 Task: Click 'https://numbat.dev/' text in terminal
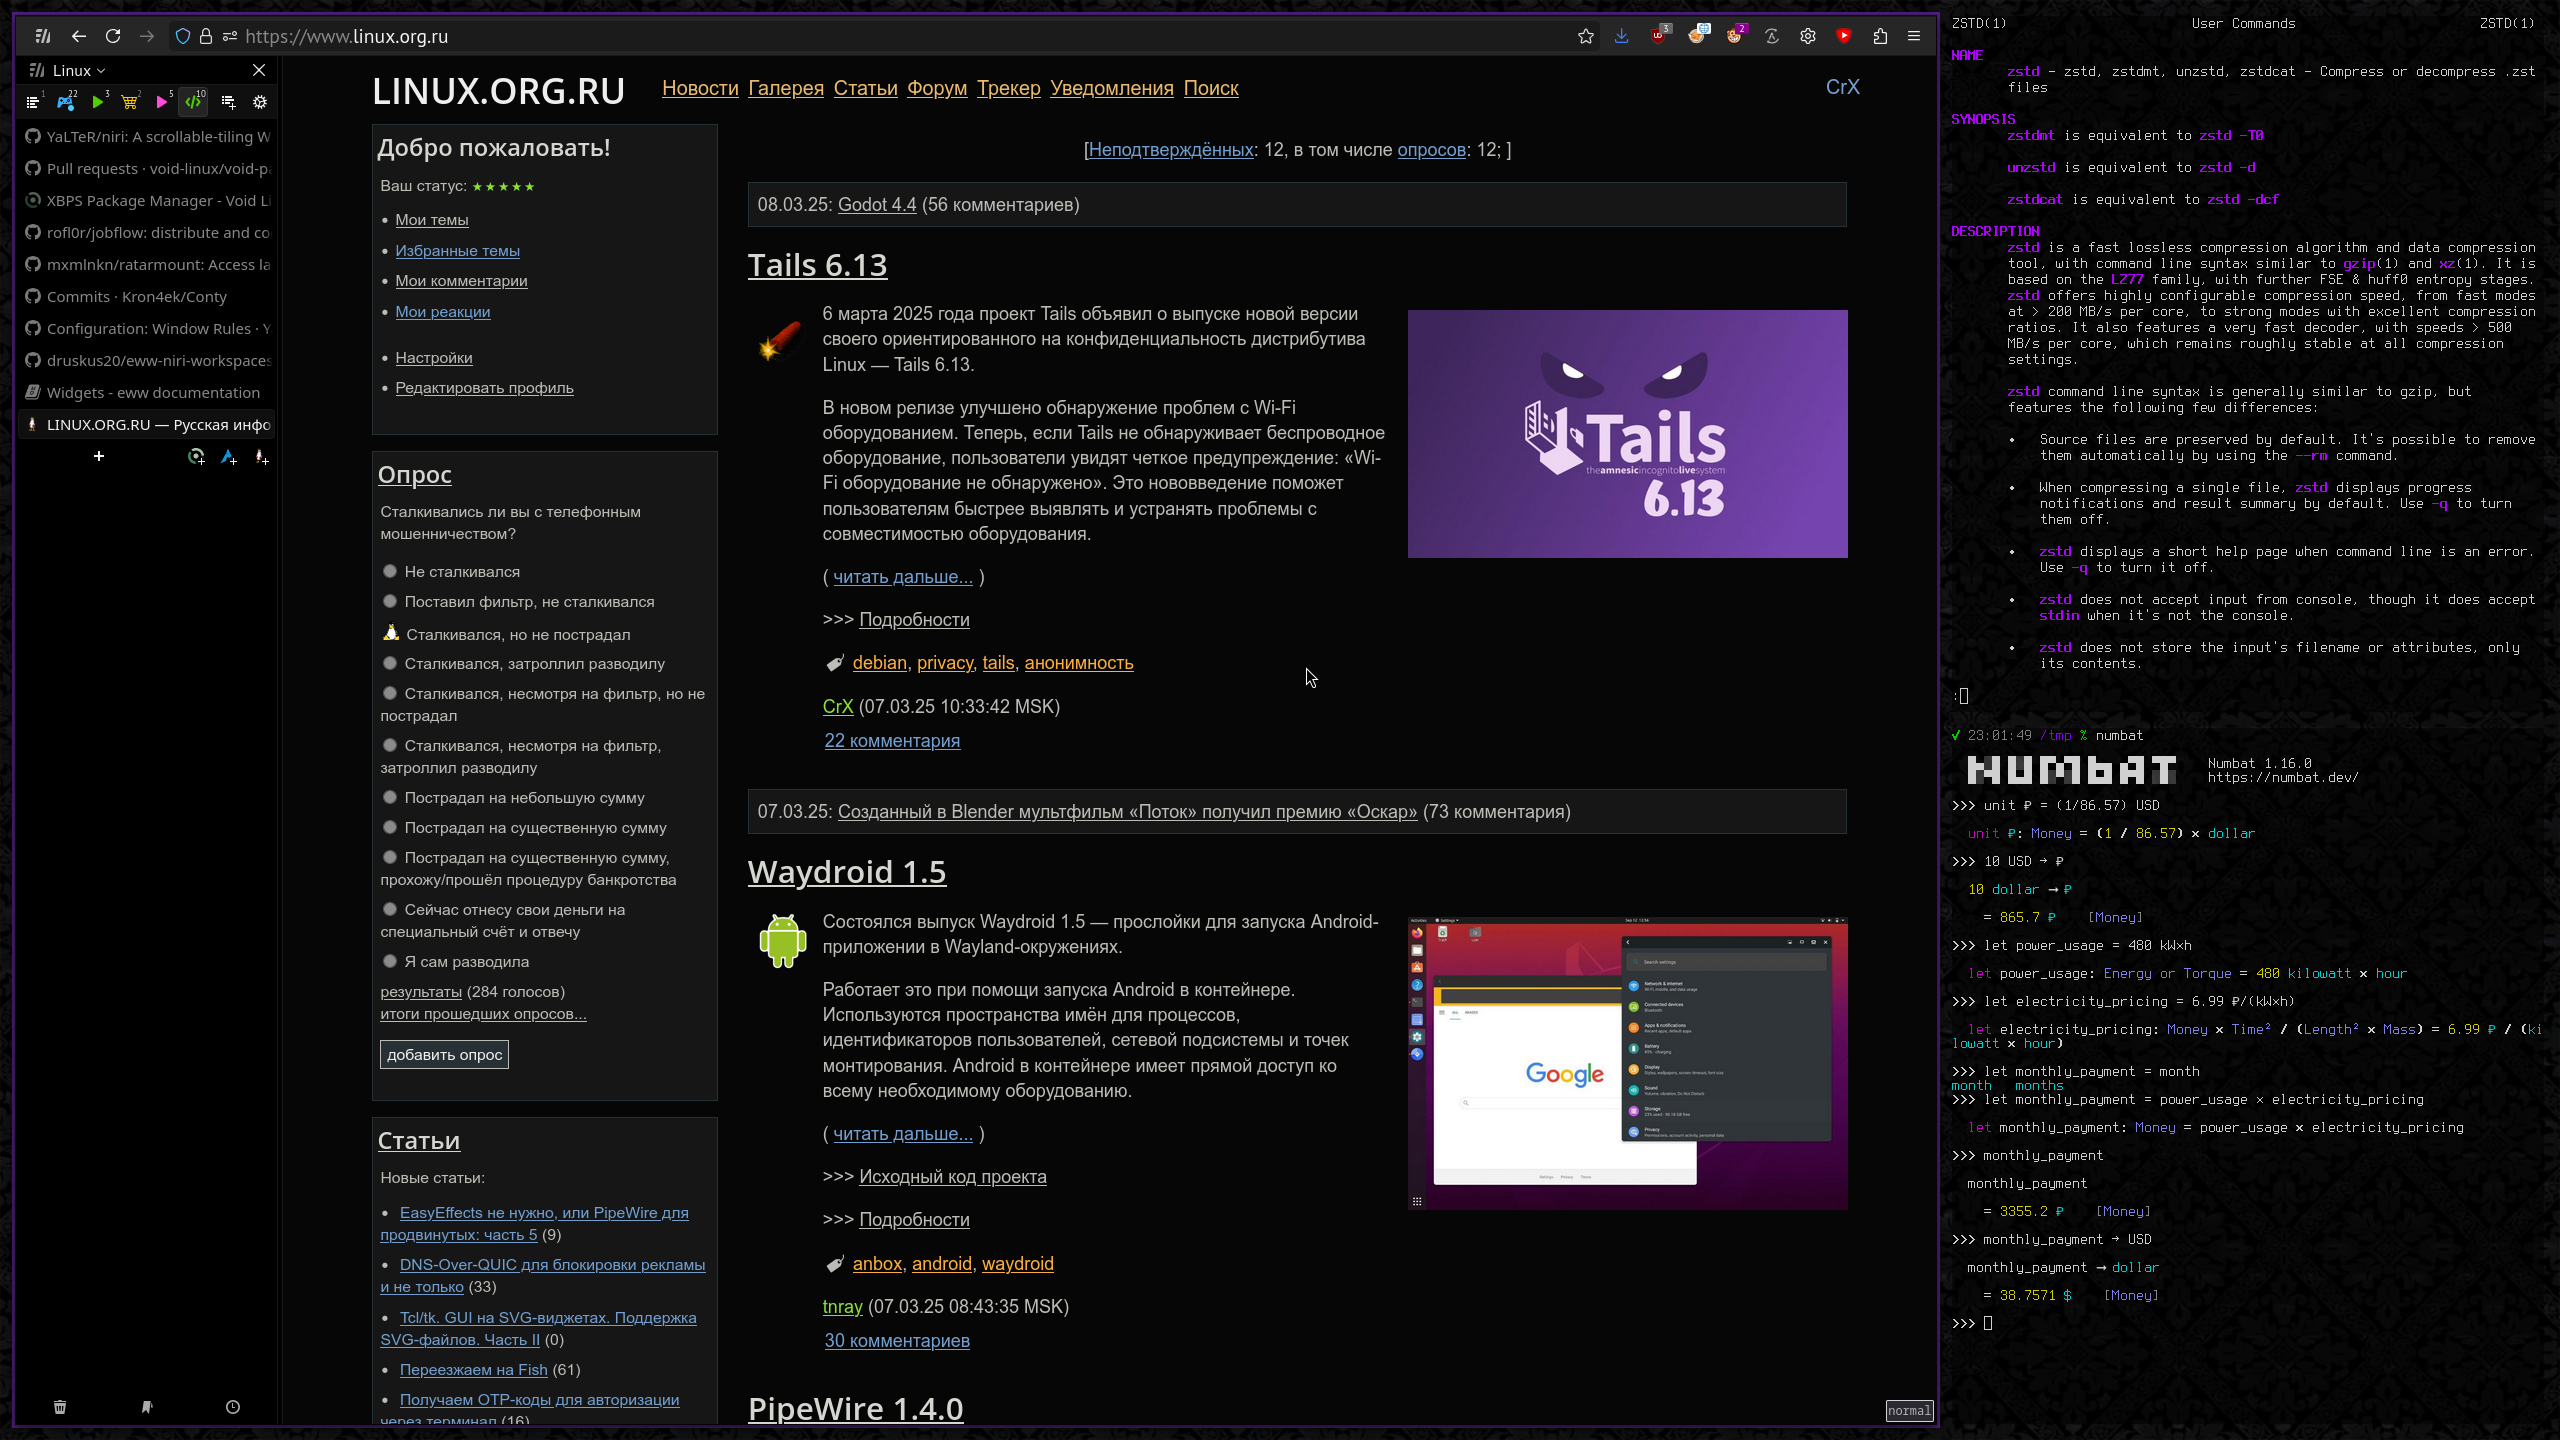(x=2283, y=777)
